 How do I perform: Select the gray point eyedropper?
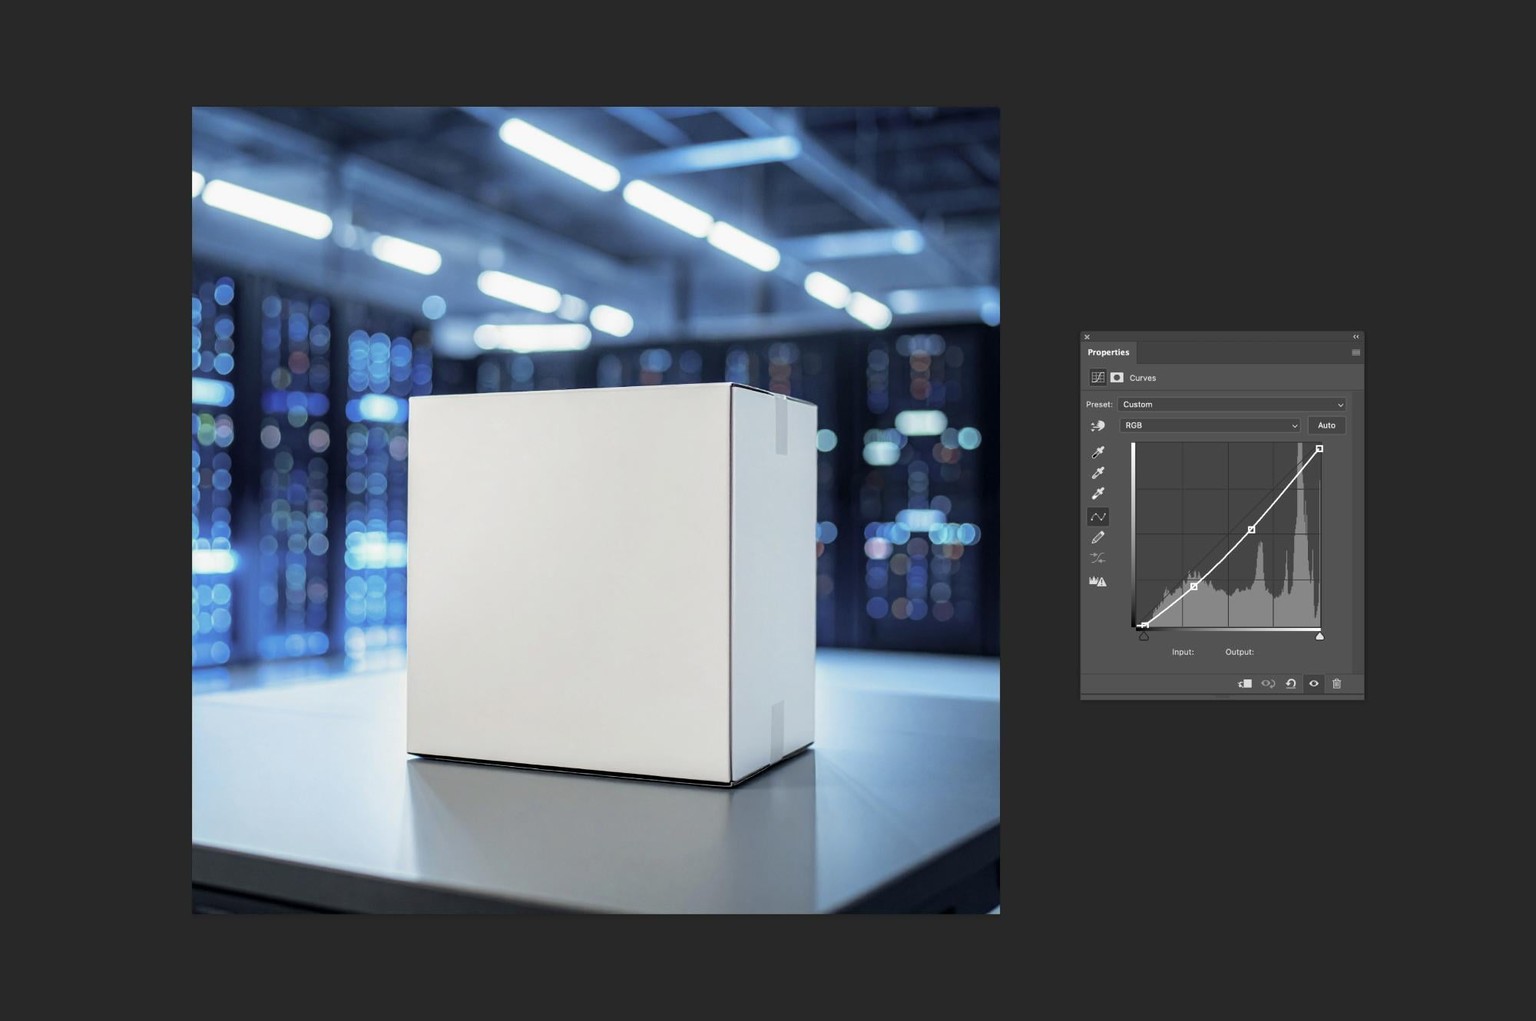tap(1098, 473)
